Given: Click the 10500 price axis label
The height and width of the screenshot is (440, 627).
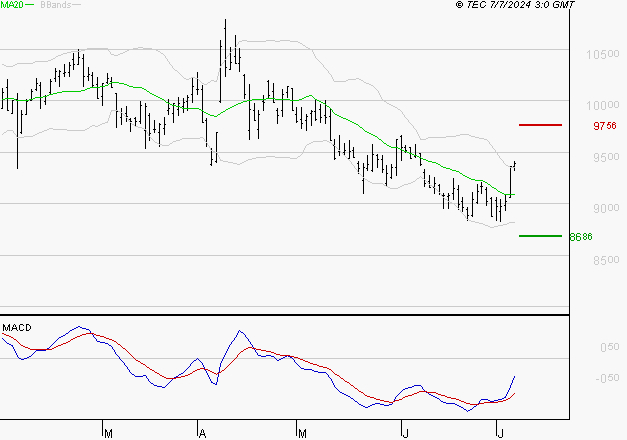Looking at the screenshot, I should 603,54.
